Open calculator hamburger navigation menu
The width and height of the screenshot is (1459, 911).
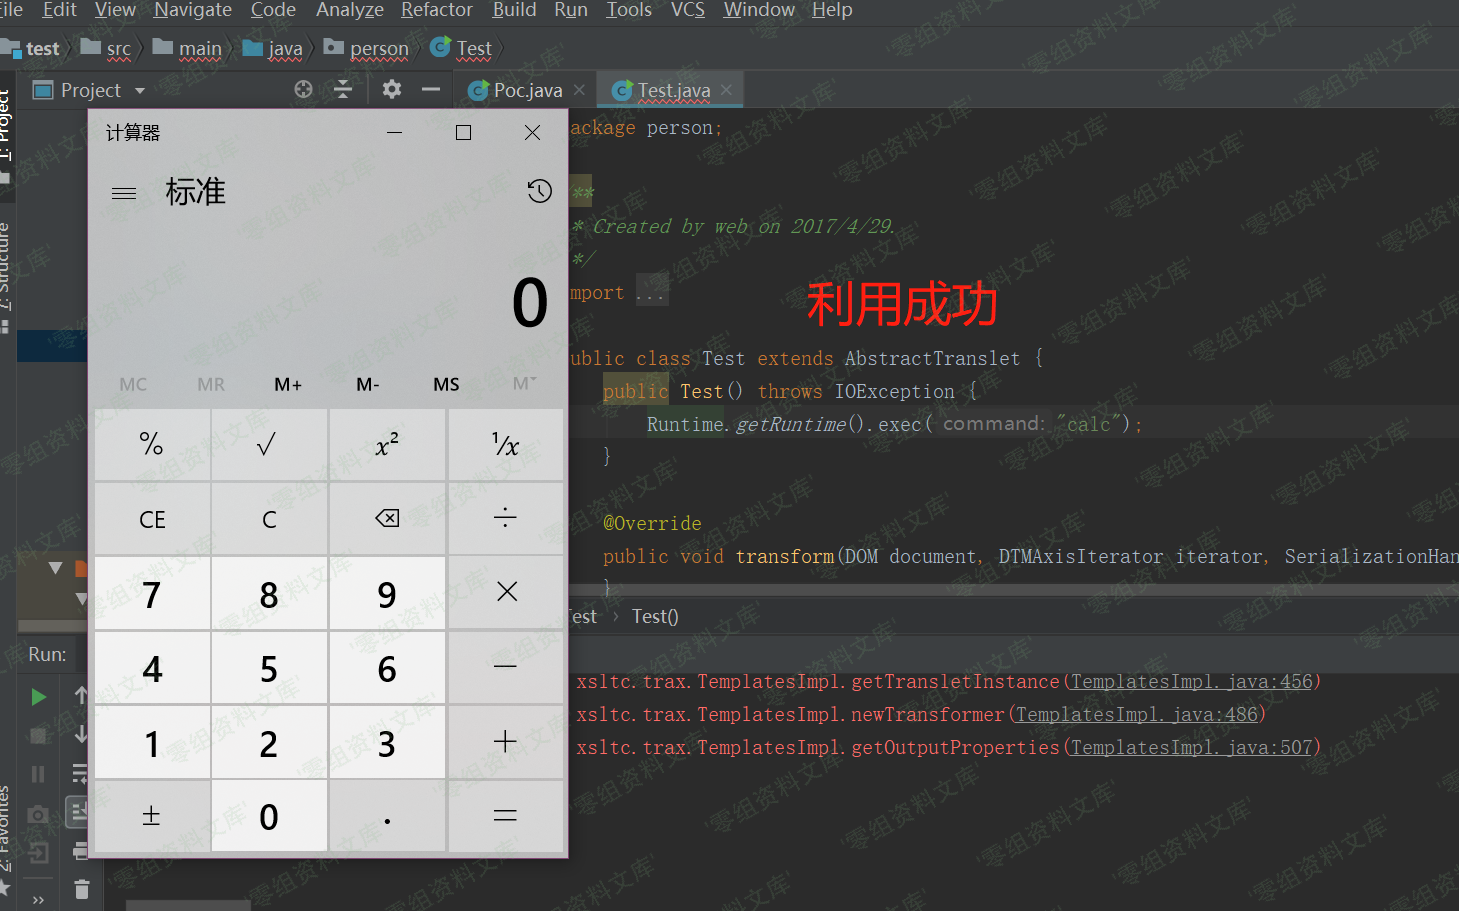[124, 193]
